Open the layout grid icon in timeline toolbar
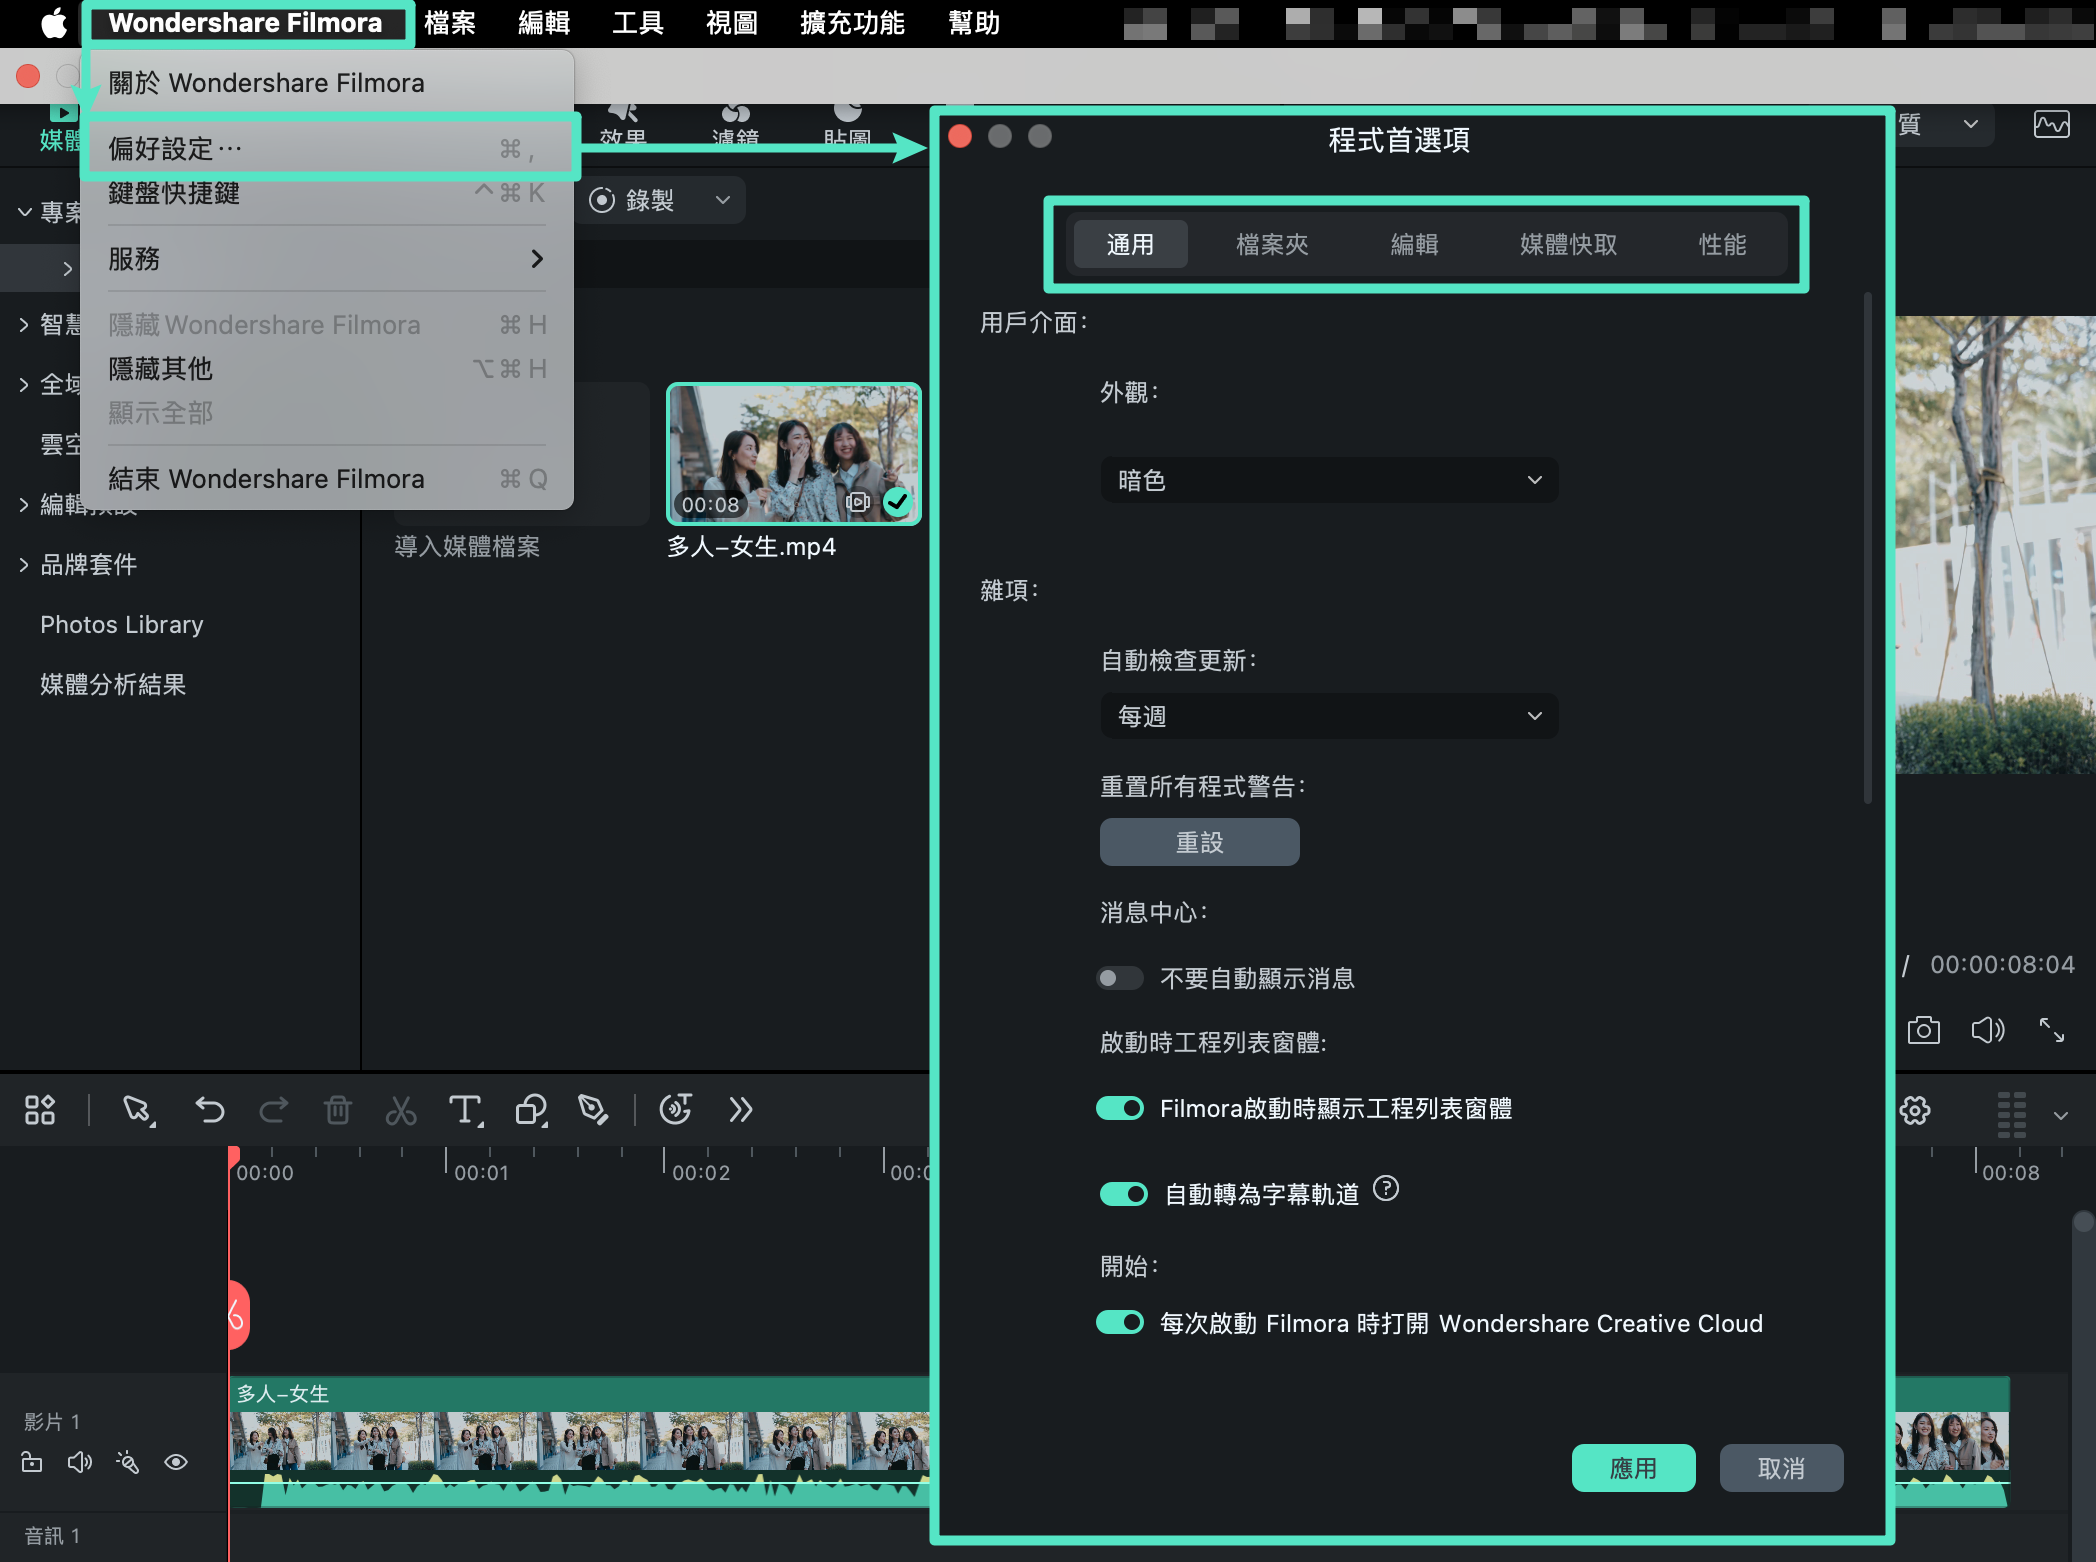 coord(40,1109)
